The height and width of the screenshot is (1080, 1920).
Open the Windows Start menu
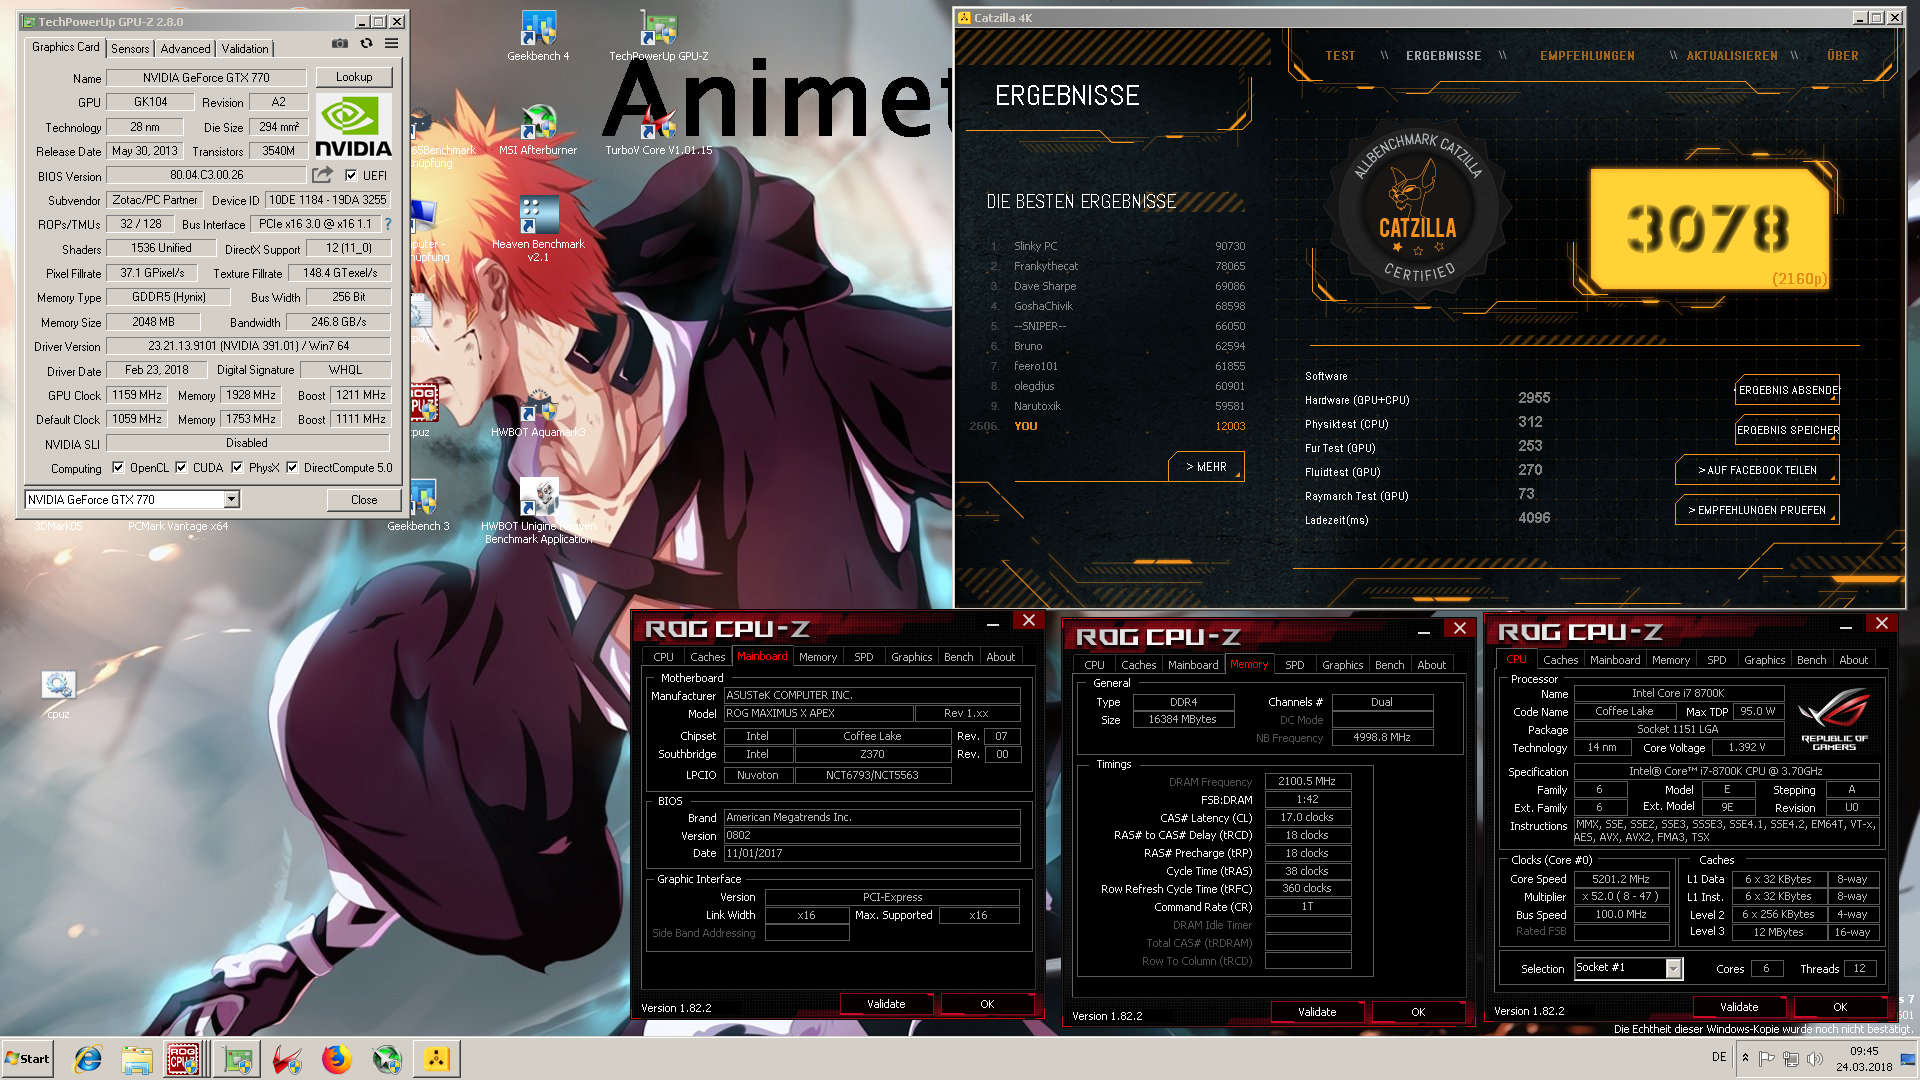pyautogui.click(x=27, y=1059)
